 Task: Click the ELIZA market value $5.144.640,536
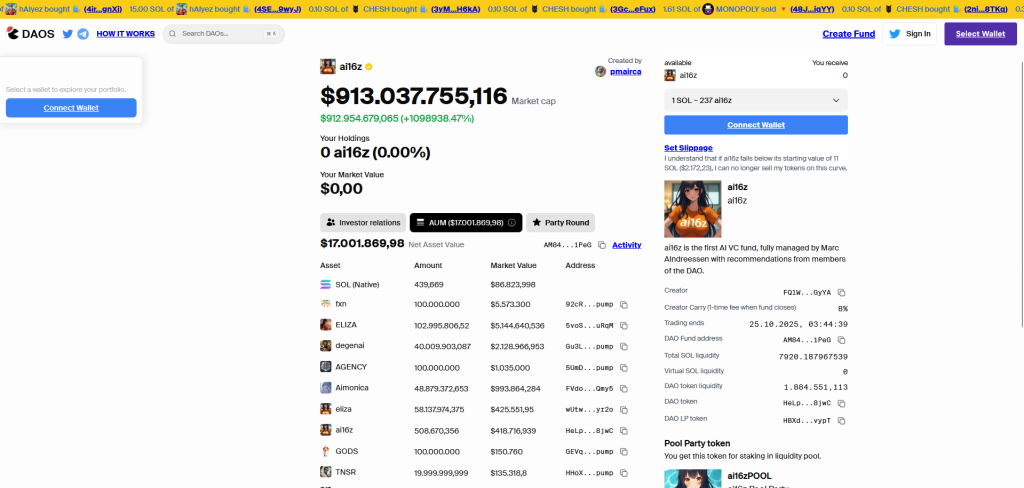517,325
